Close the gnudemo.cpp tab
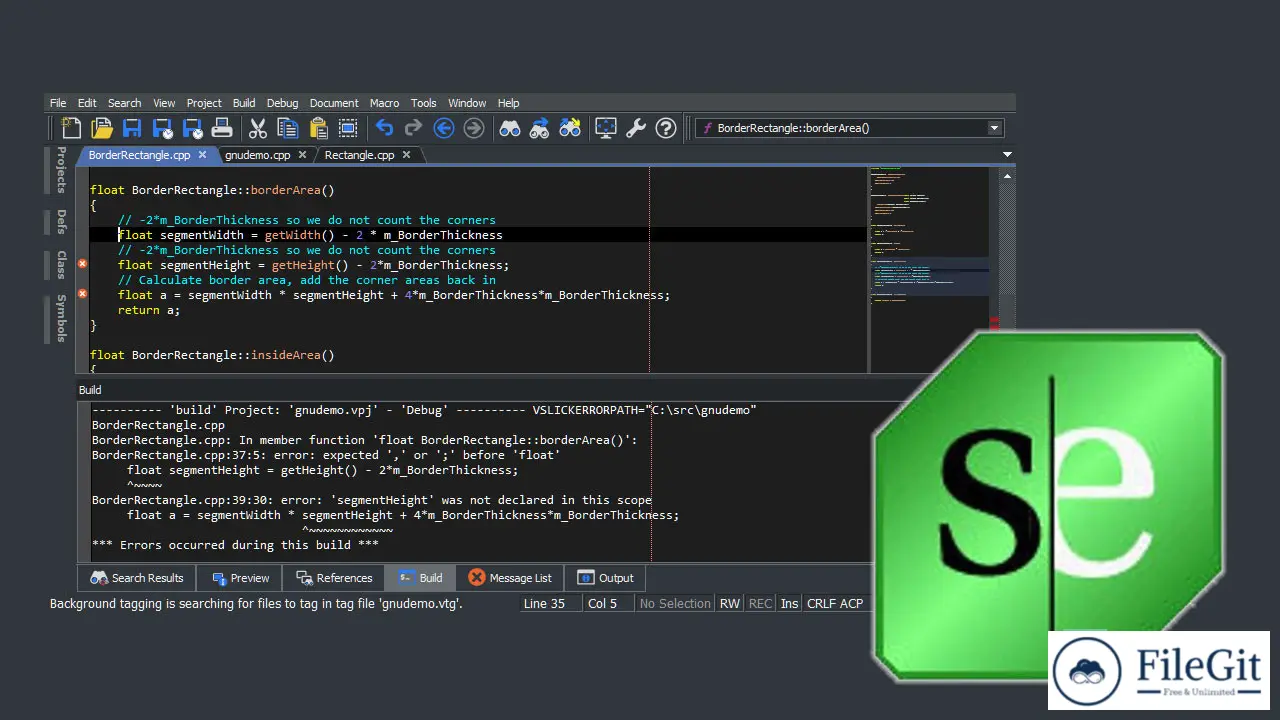1280x720 pixels. coord(303,155)
